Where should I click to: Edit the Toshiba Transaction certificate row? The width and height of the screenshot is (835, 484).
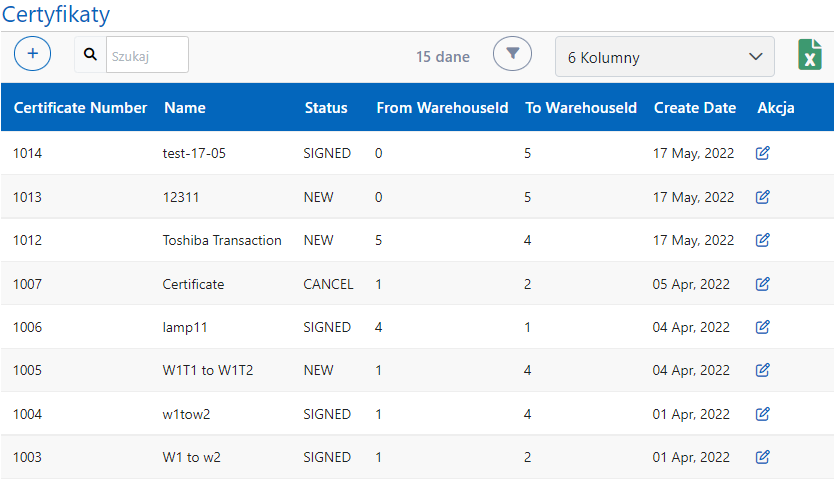763,240
